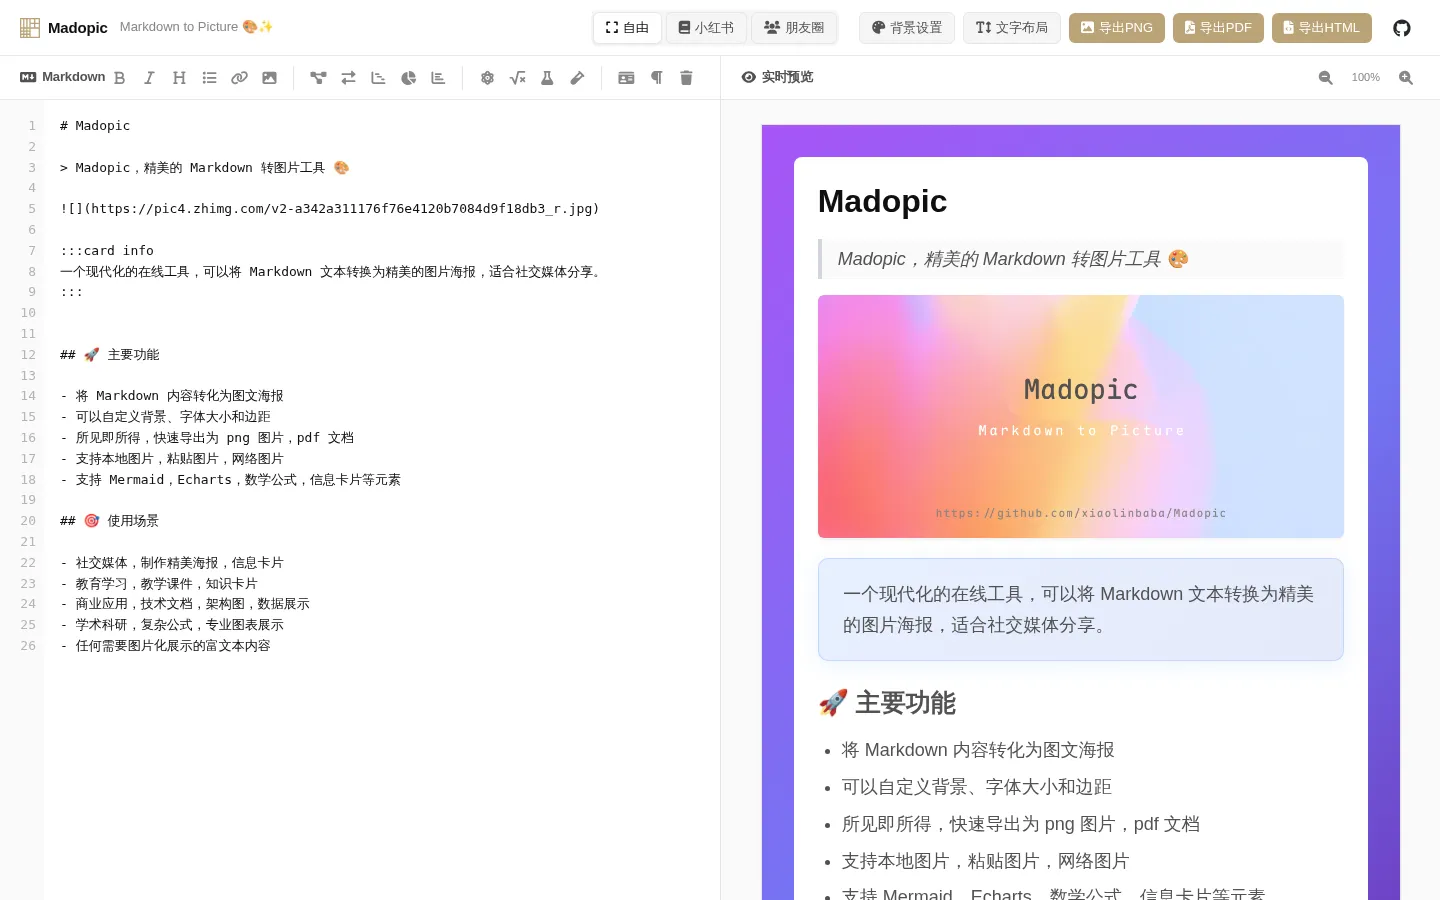Viewport: 1440px width, 900px height.
Task: Click the flask icon in the toolbar
Action: pos(547,78)
